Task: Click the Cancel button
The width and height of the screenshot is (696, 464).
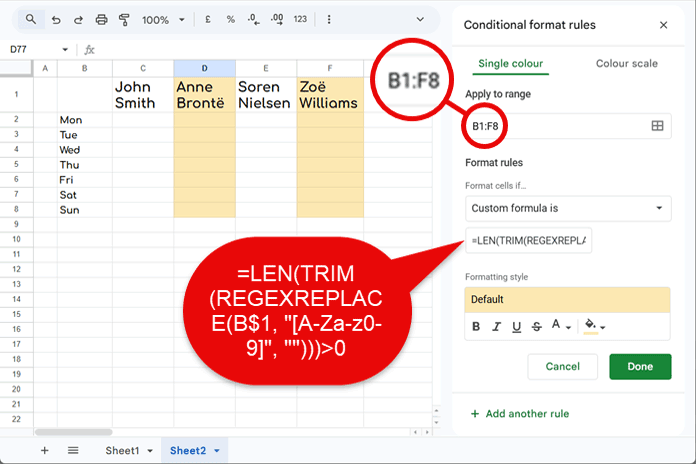Action: click(562, 367)
